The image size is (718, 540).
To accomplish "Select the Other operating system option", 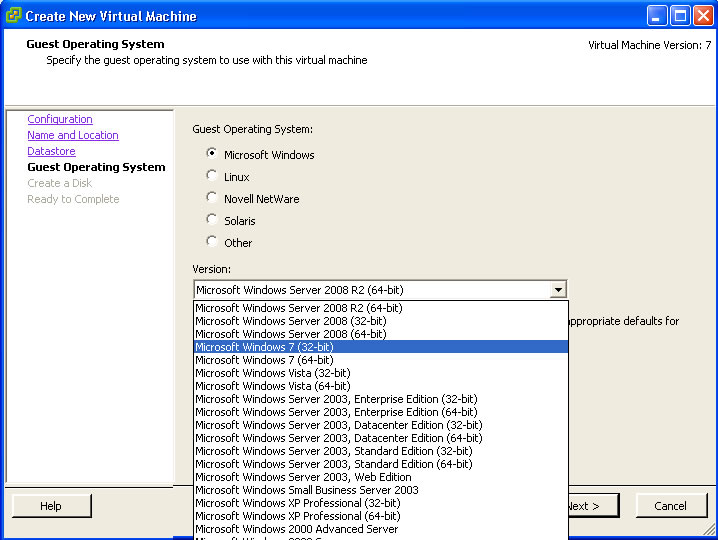I will pos(212,241).
